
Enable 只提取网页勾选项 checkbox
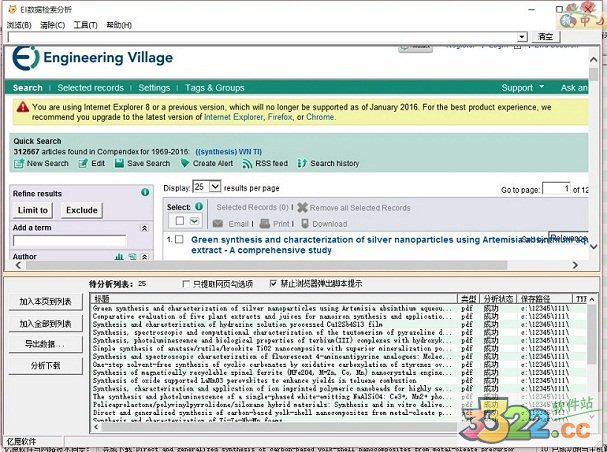[186, 284]
